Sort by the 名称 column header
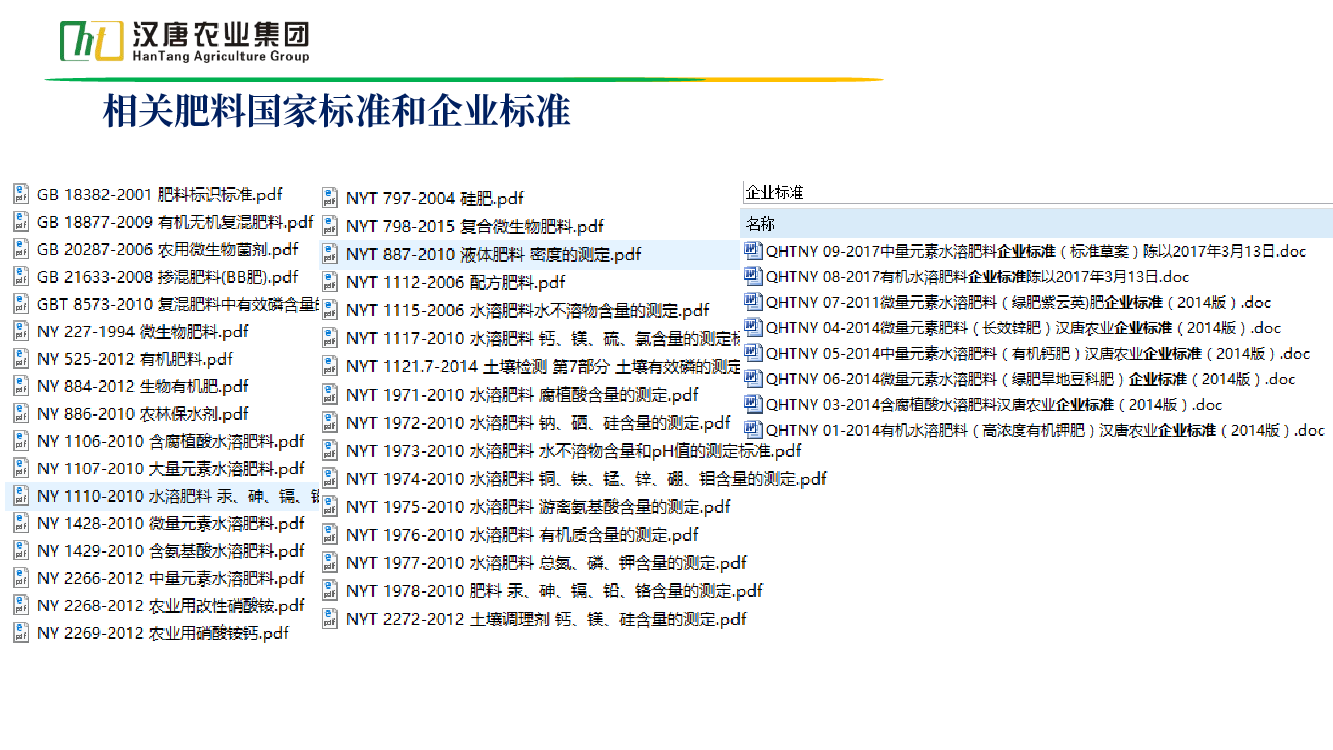Viewport: 1333px width, 750px height. [761, 223]
